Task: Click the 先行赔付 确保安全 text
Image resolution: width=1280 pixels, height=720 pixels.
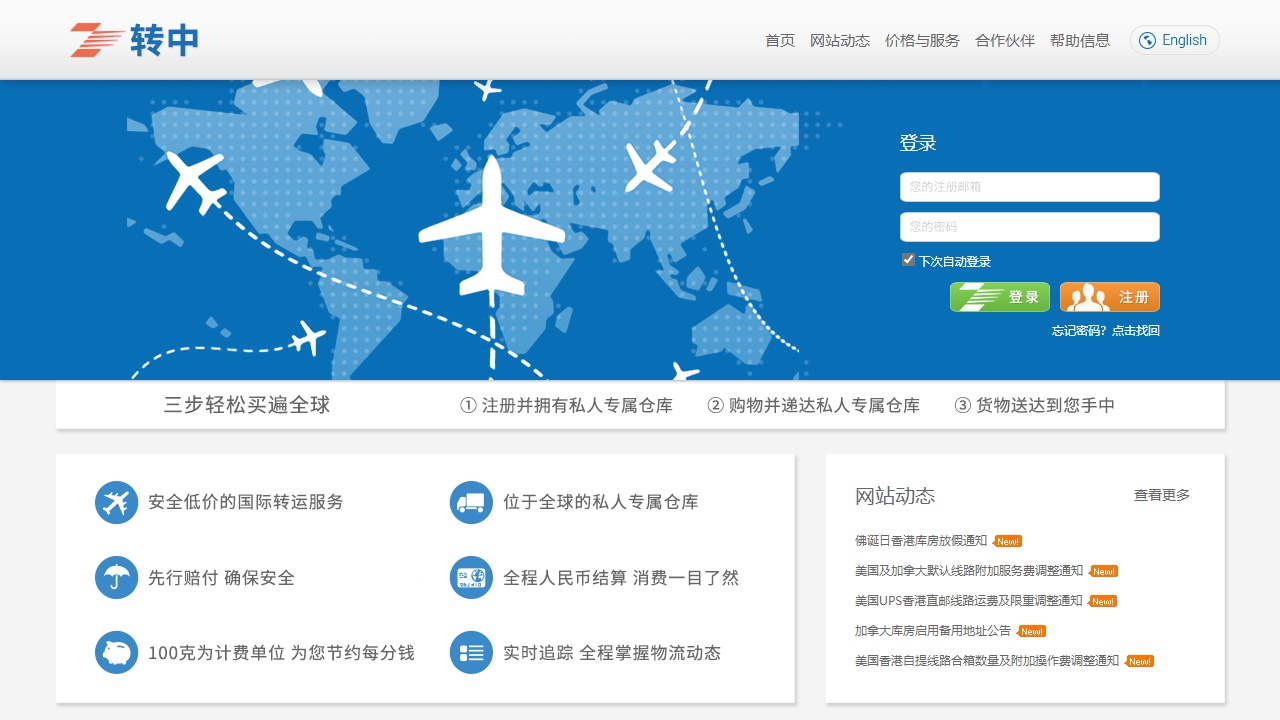Action: click(221, 578)
